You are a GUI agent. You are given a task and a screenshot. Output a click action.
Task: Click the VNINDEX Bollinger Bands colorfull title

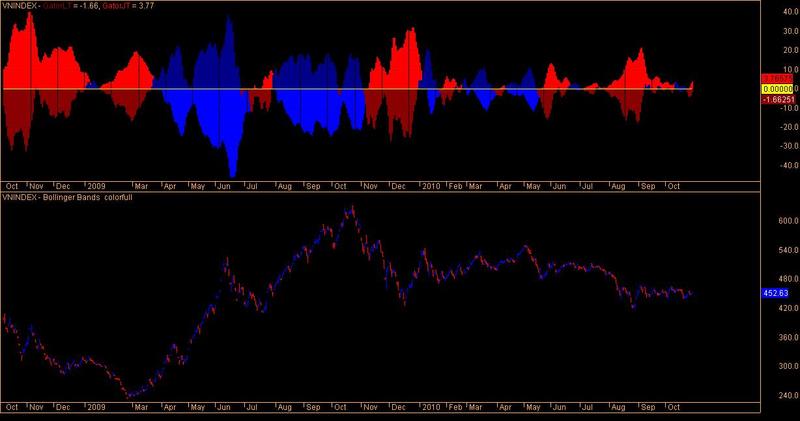pos(67,197)
